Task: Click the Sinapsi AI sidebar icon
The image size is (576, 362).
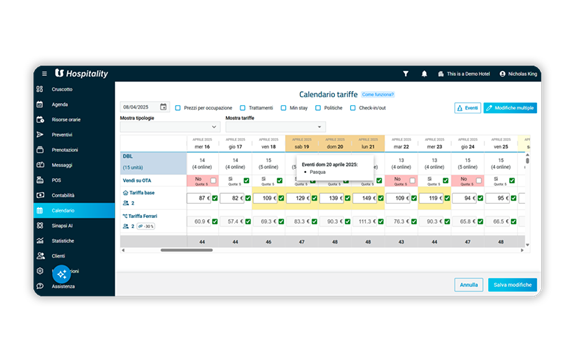Action: [40, 225]
